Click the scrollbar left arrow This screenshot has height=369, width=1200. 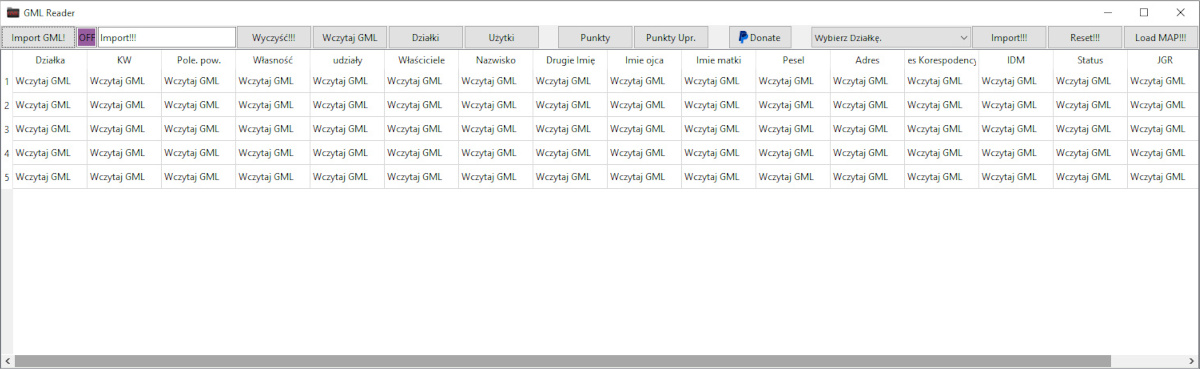pyautogui.click(x=7, y=360)
